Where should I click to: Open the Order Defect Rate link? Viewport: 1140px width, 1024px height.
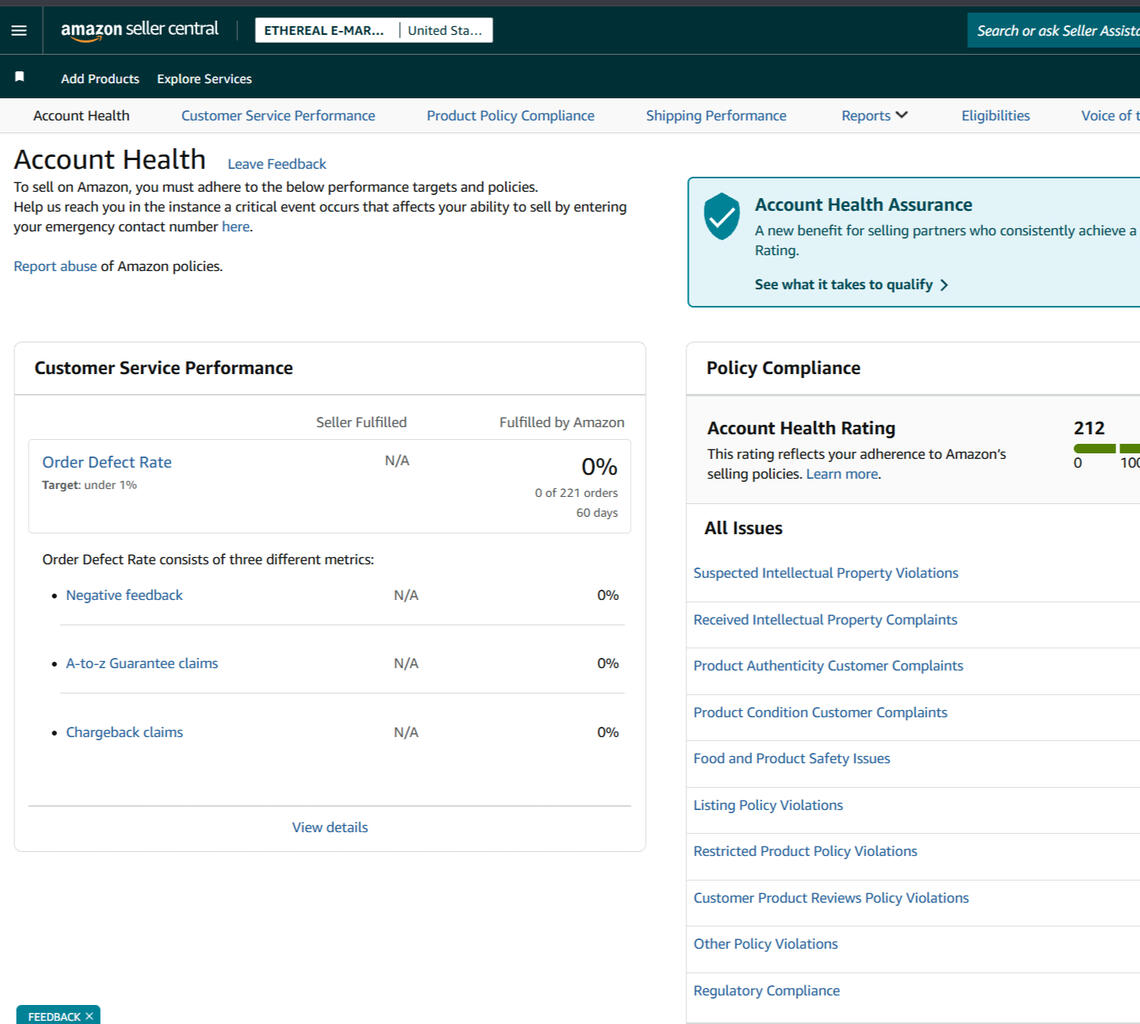click(x=107, y=462)
